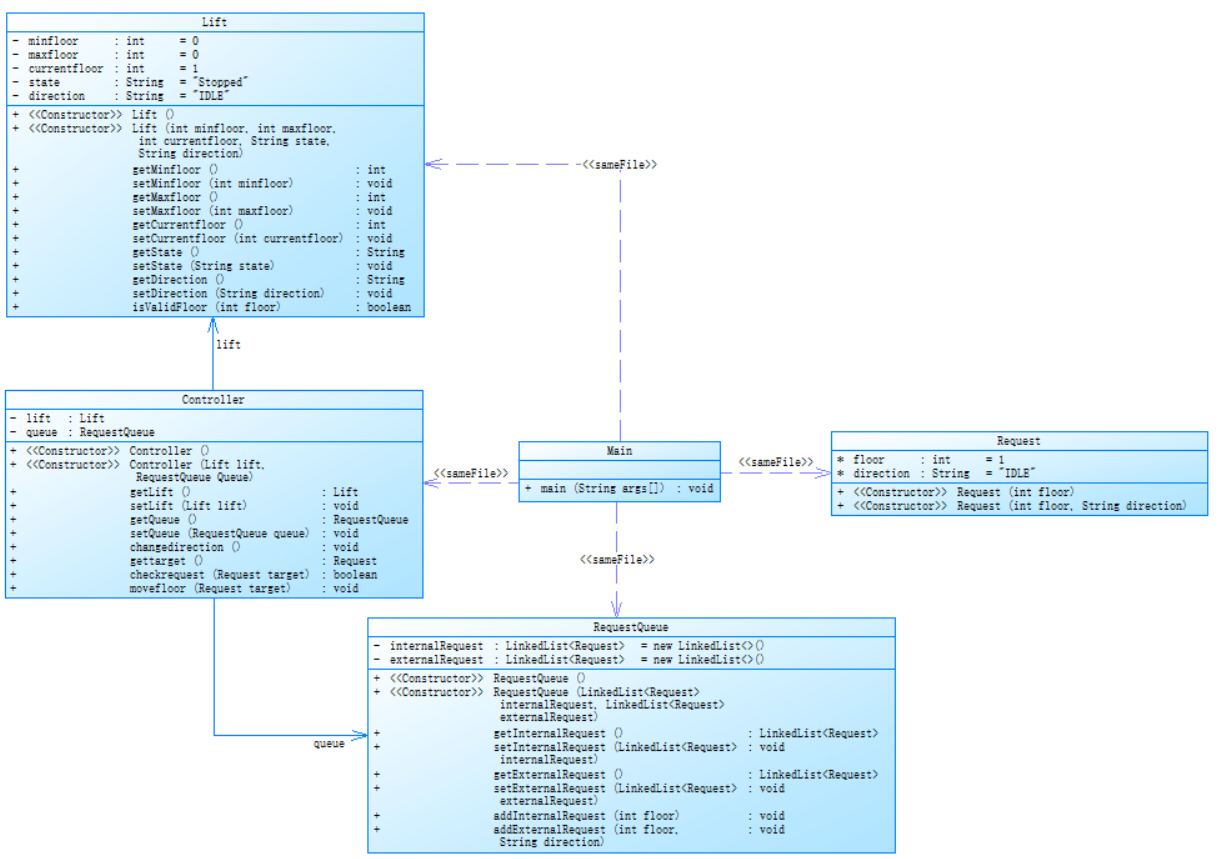1228x859 pixels.
Task: Click the isValidFloor method in Lift
Action: point(205,308)
